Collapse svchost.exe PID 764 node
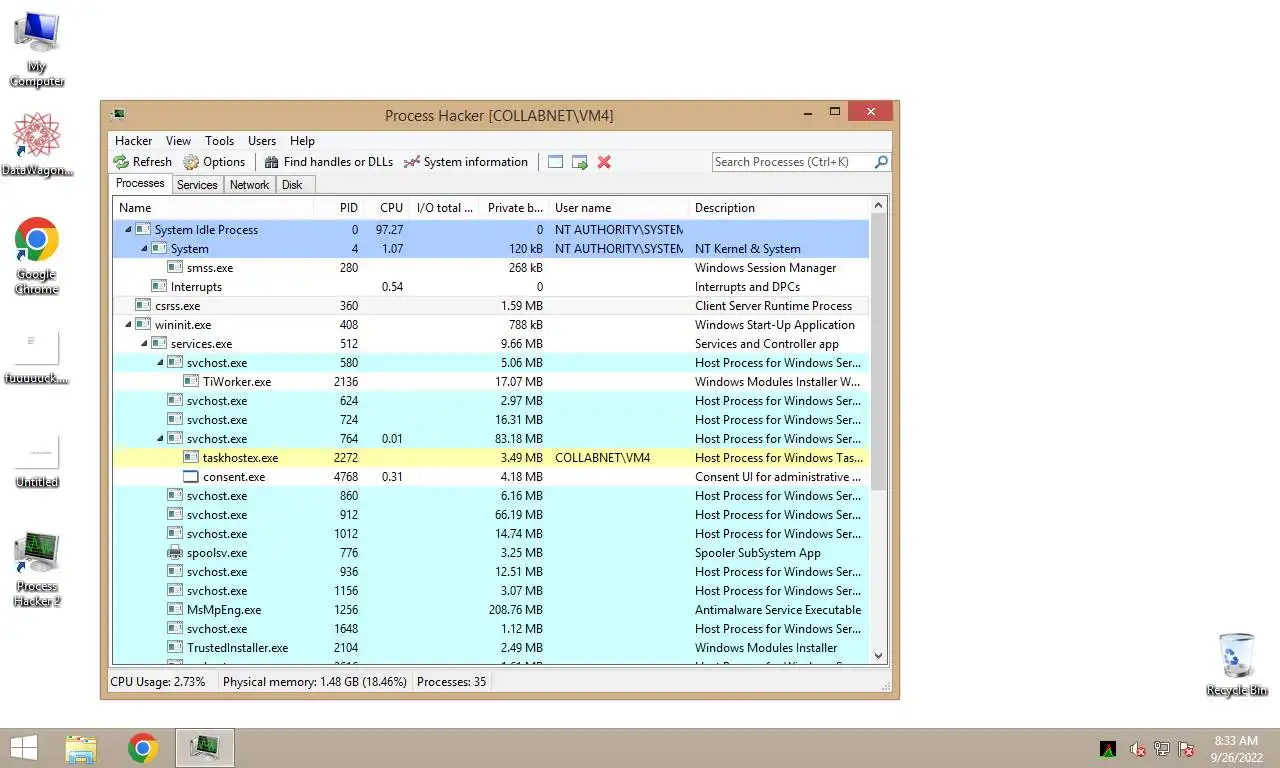The height and width of the screenshot is (768, 1280). pos(160,439)
